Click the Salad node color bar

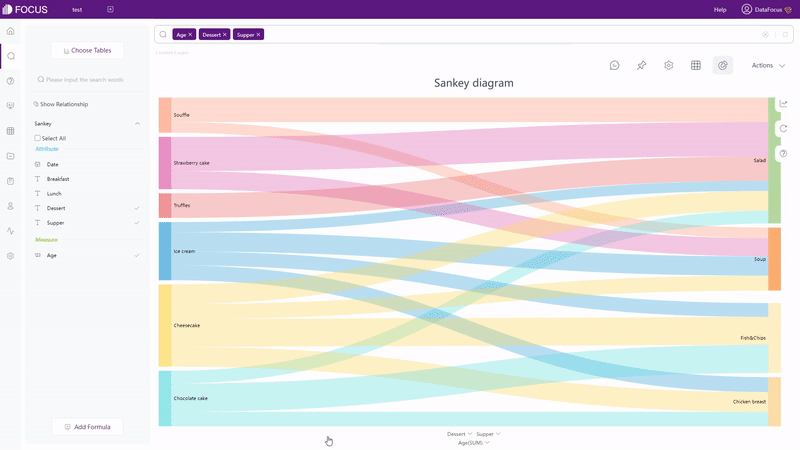(774, 161)
